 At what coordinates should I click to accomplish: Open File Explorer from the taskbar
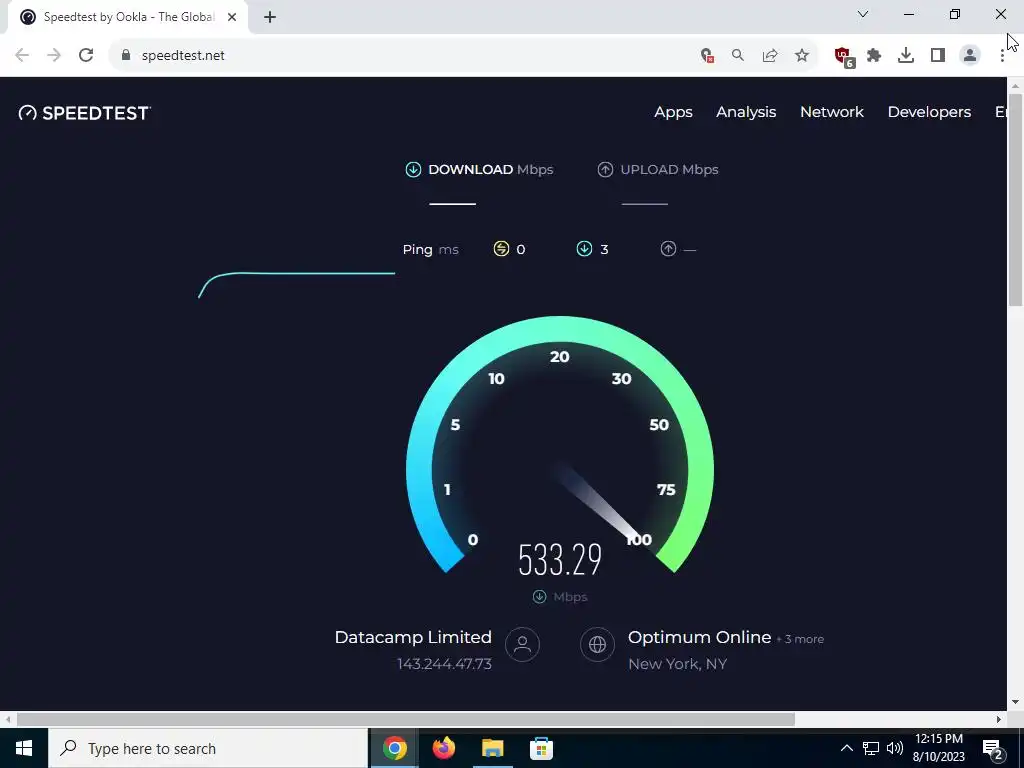click(492, 748)
